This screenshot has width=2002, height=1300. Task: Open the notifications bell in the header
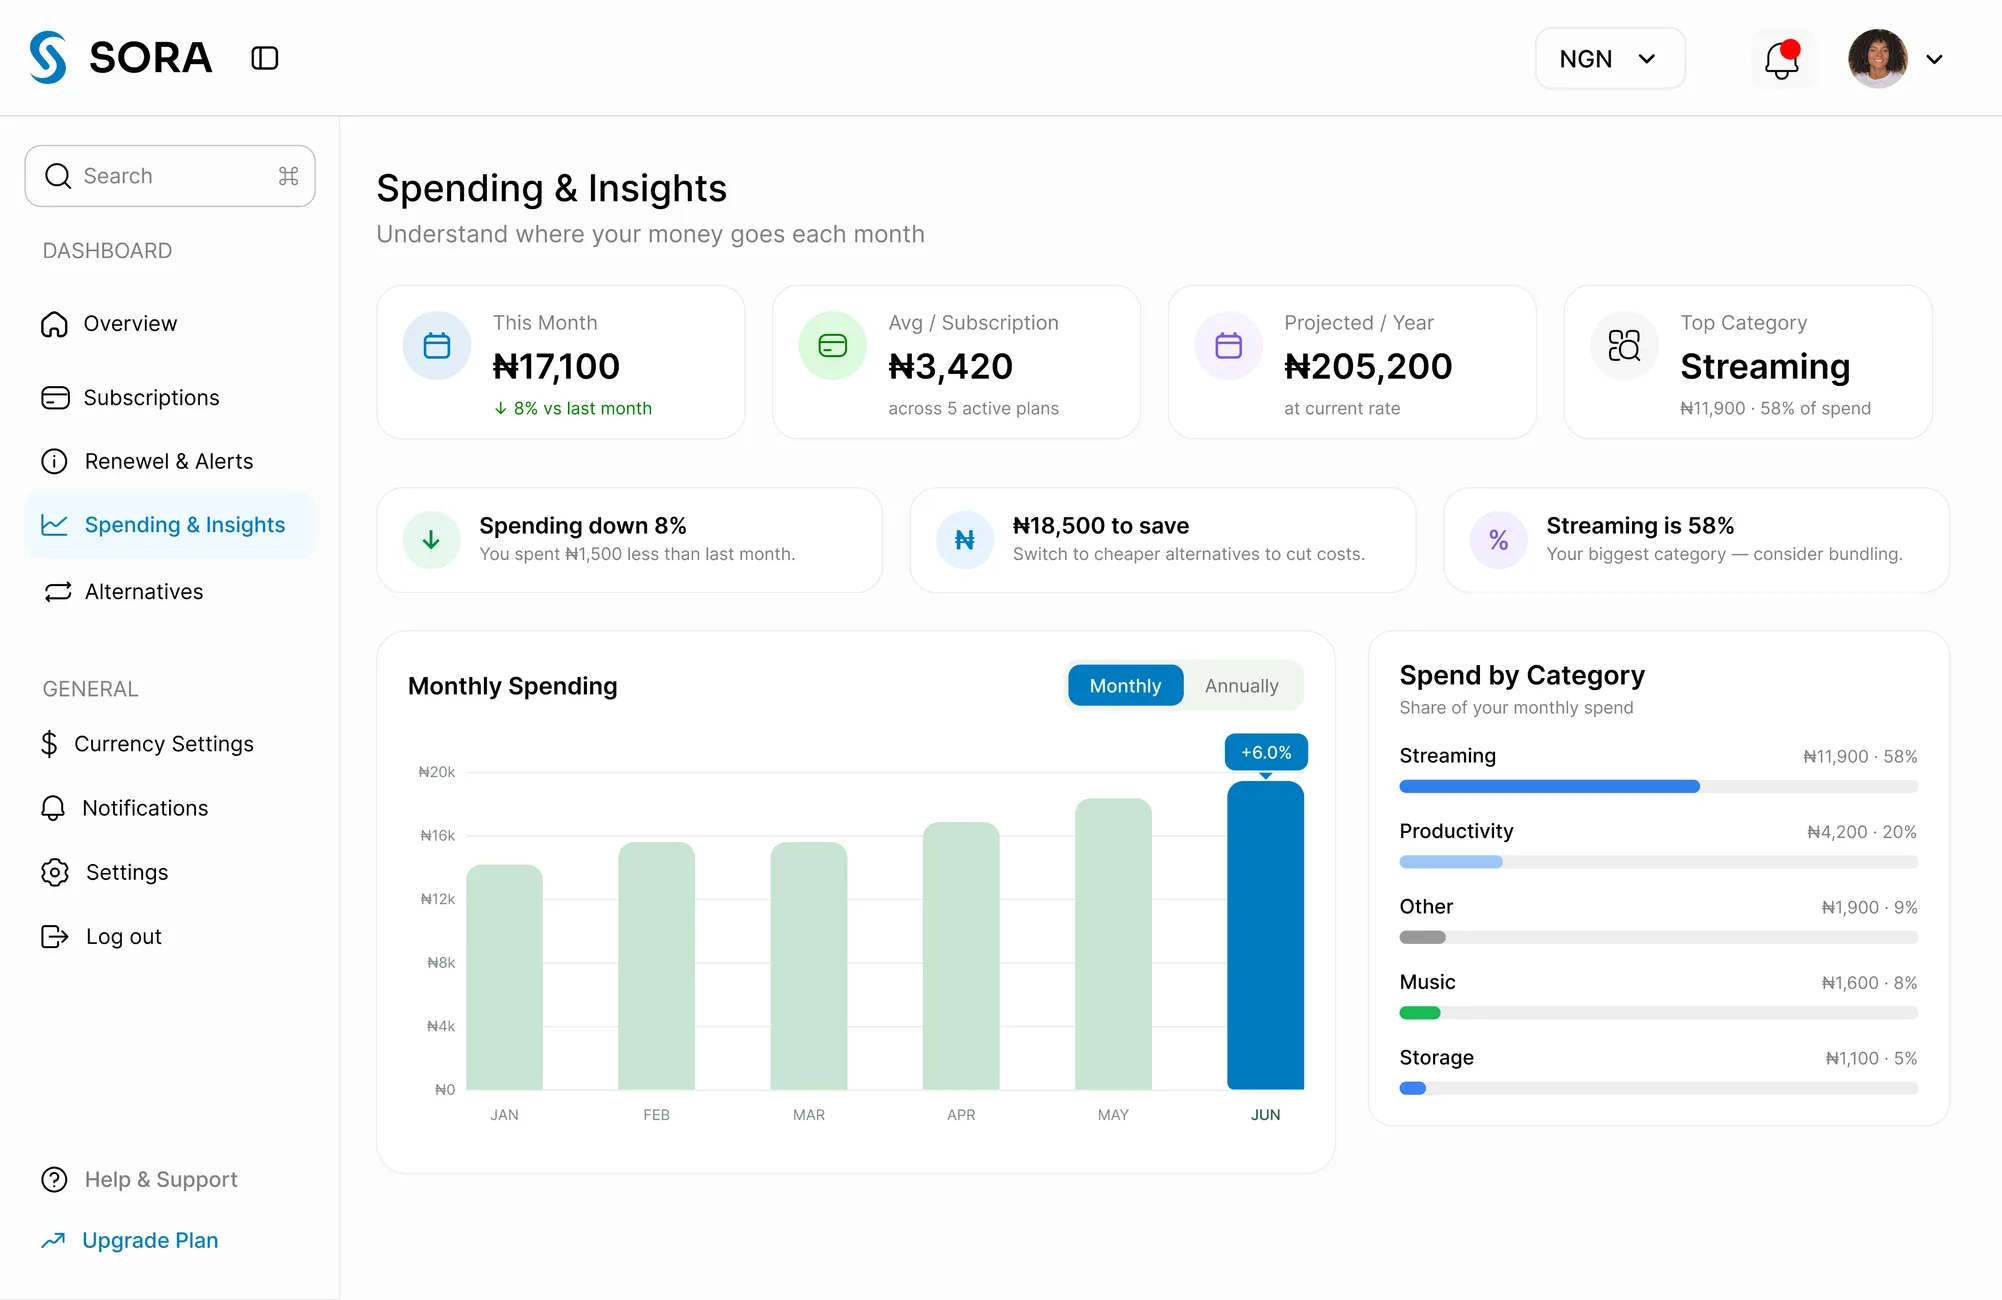pos(1782,59)
